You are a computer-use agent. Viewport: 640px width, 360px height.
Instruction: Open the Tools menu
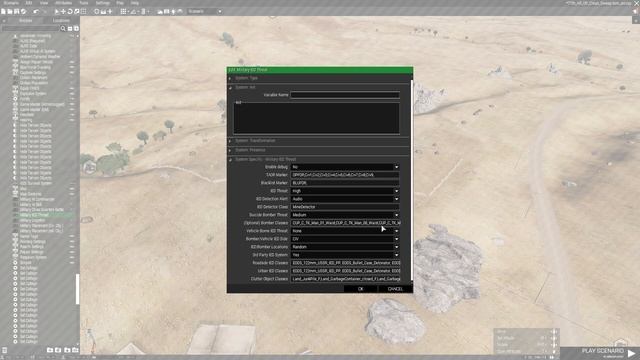point(84,3)
